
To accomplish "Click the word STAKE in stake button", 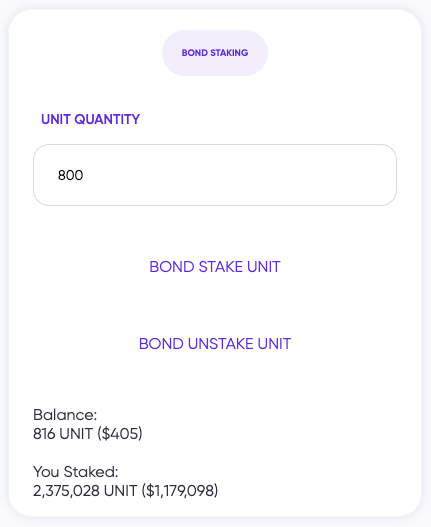I will pos(221,267).
